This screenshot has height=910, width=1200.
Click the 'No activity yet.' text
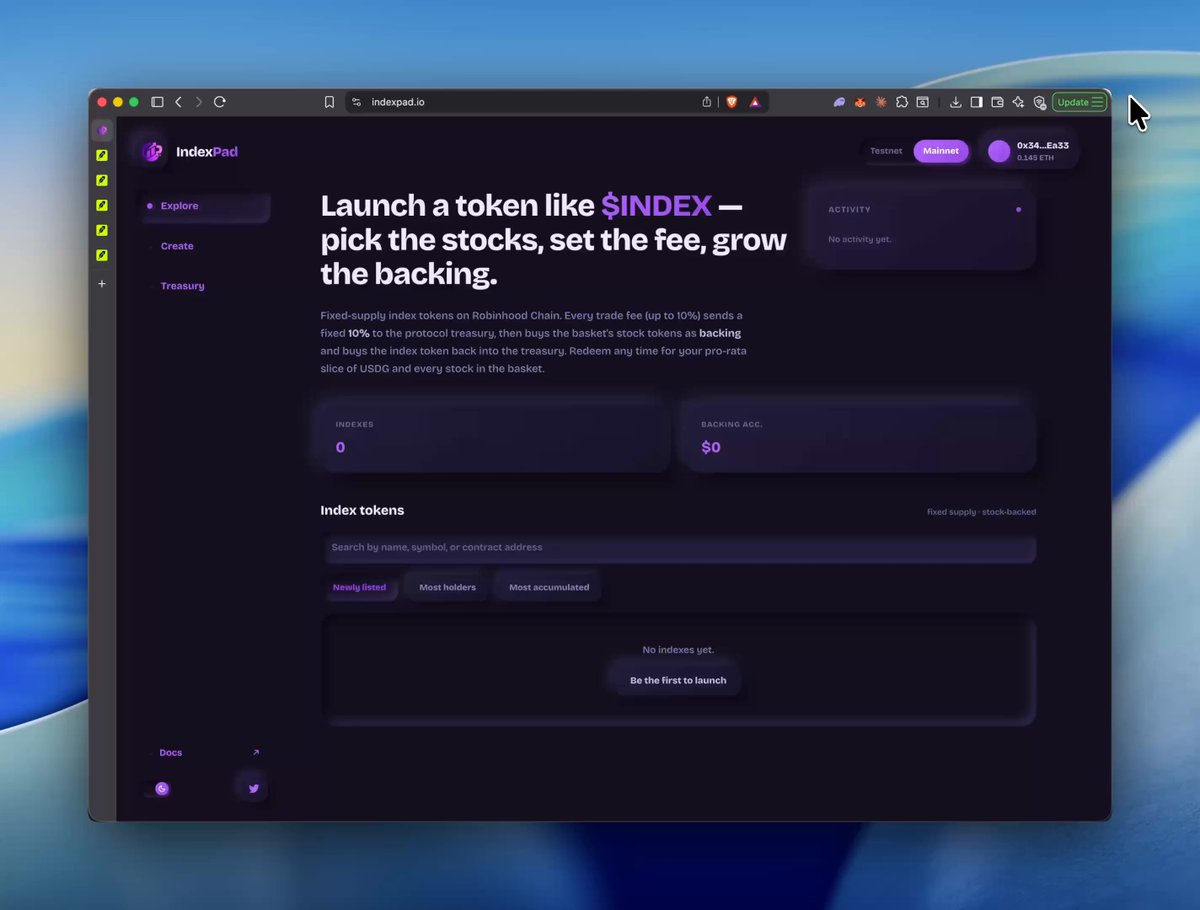click(x=860, y=240)
